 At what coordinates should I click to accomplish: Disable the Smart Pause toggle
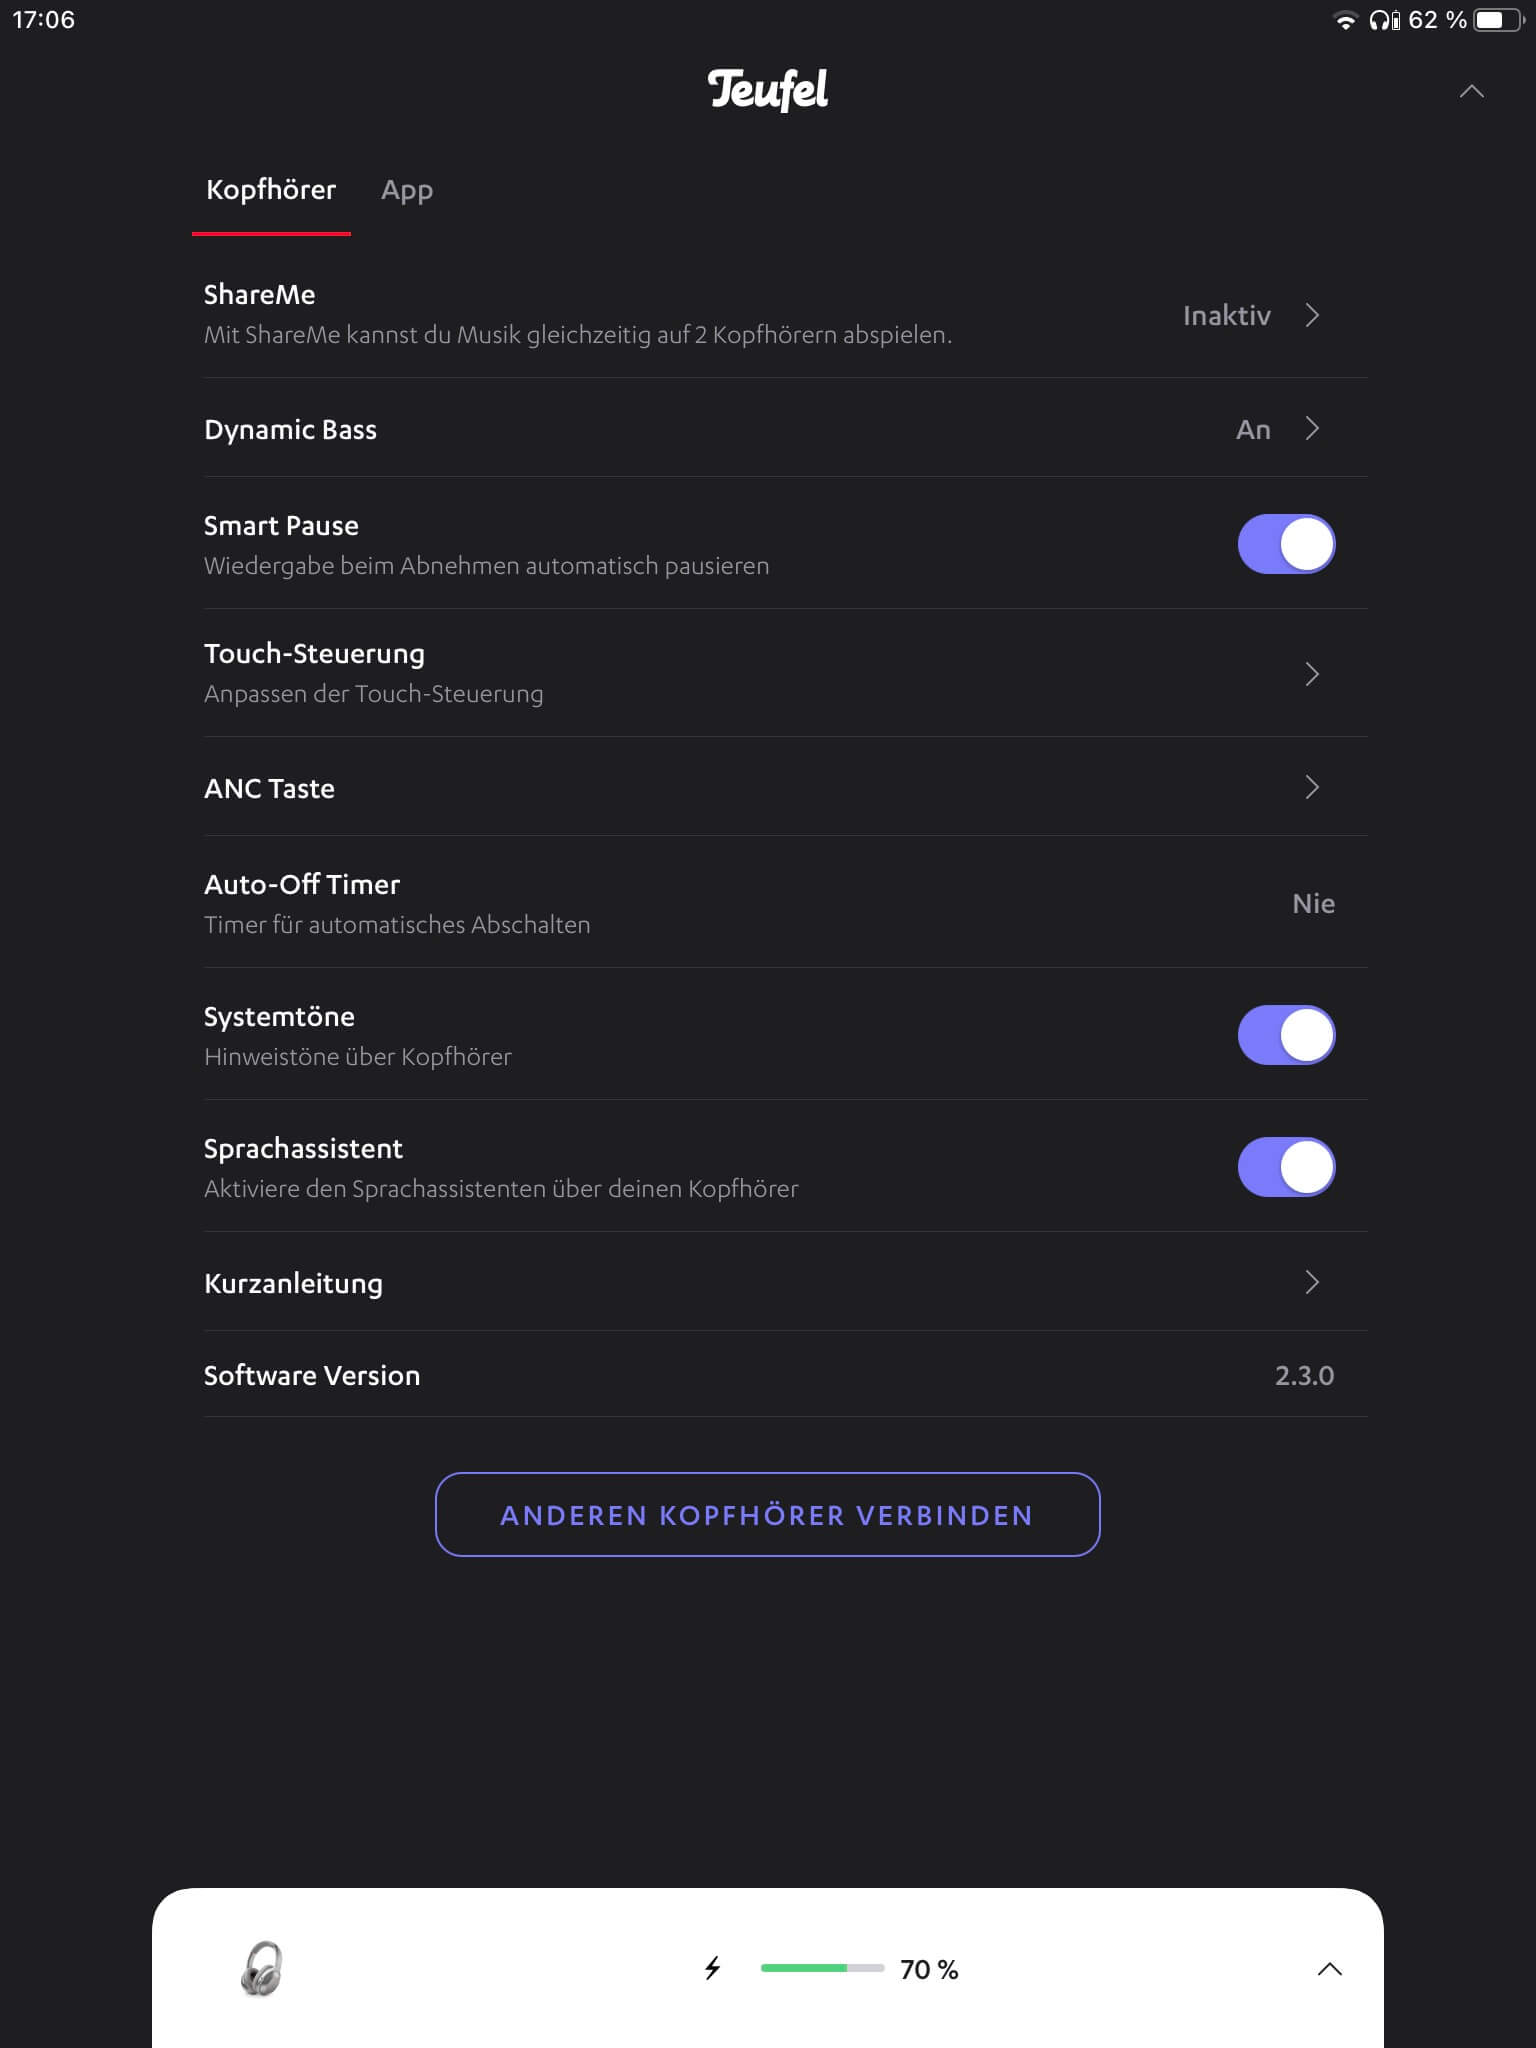pyautogui.click(x=1286, y=544)
